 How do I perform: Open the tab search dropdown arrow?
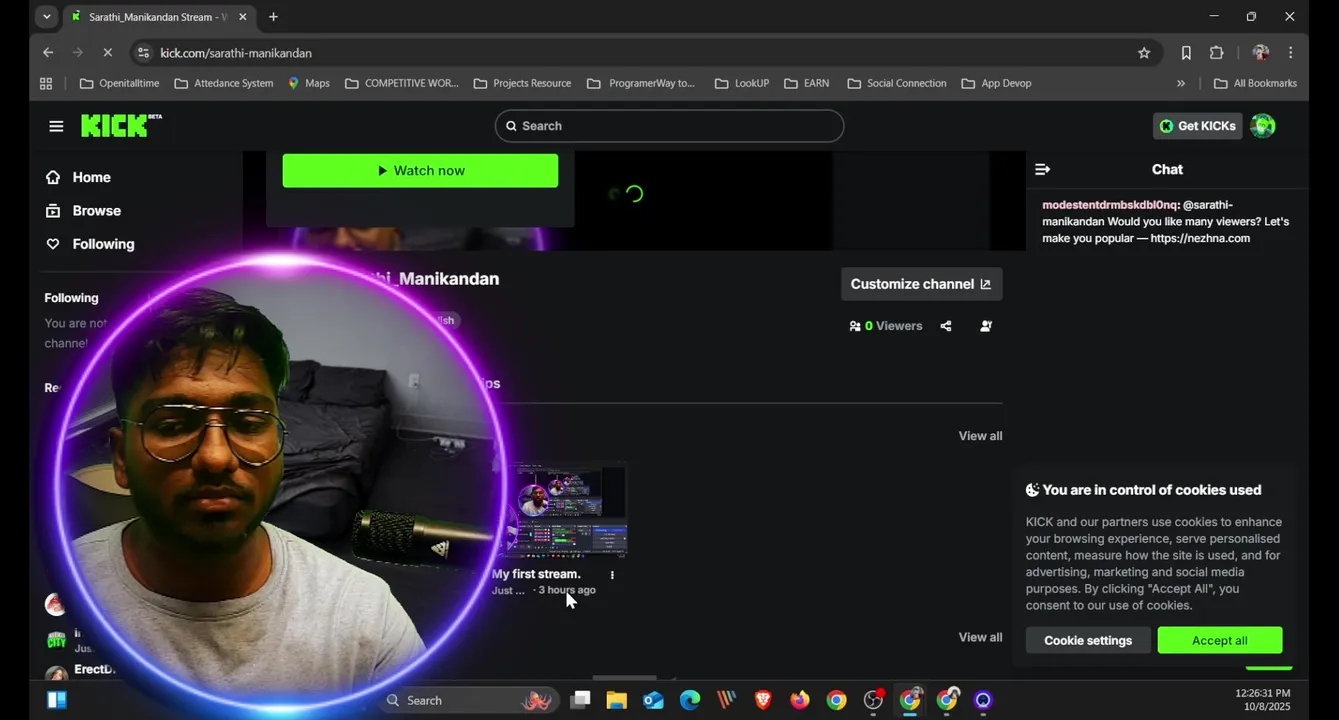point(46,17)
